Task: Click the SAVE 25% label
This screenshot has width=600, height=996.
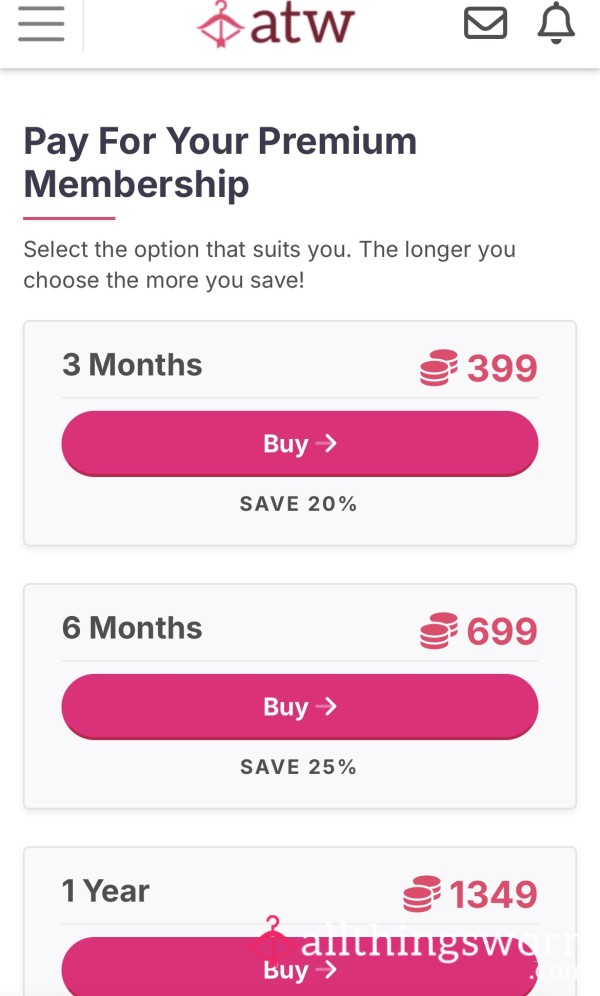Action: point(298,767)
